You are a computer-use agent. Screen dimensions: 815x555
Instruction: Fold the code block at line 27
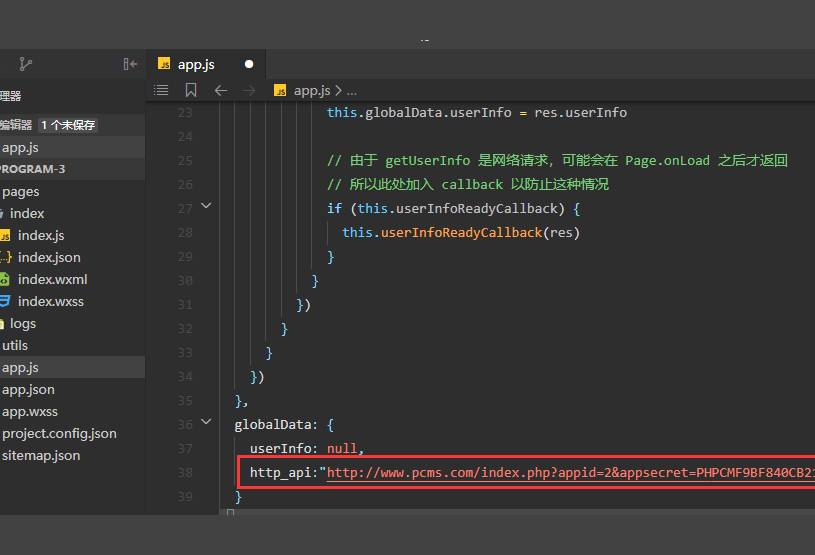(x=206, y=205)
